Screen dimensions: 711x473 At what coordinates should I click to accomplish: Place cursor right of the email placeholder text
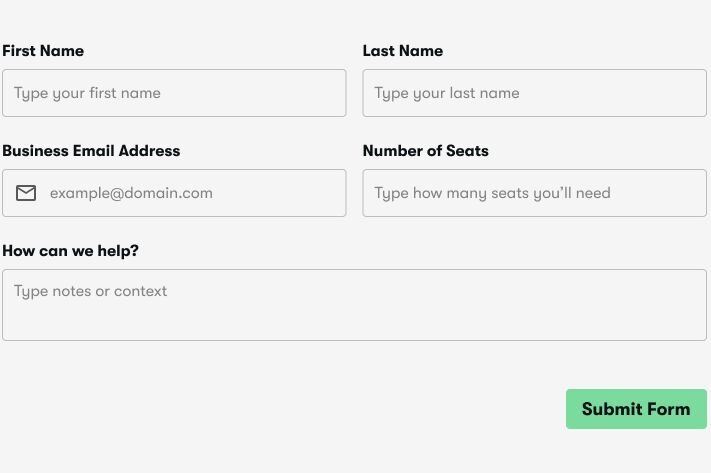pos(280,193)
